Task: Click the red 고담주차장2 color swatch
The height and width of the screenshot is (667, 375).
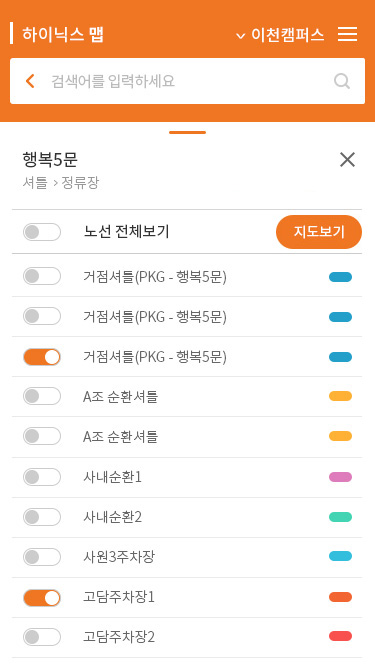Action: [x=341, y=636]
